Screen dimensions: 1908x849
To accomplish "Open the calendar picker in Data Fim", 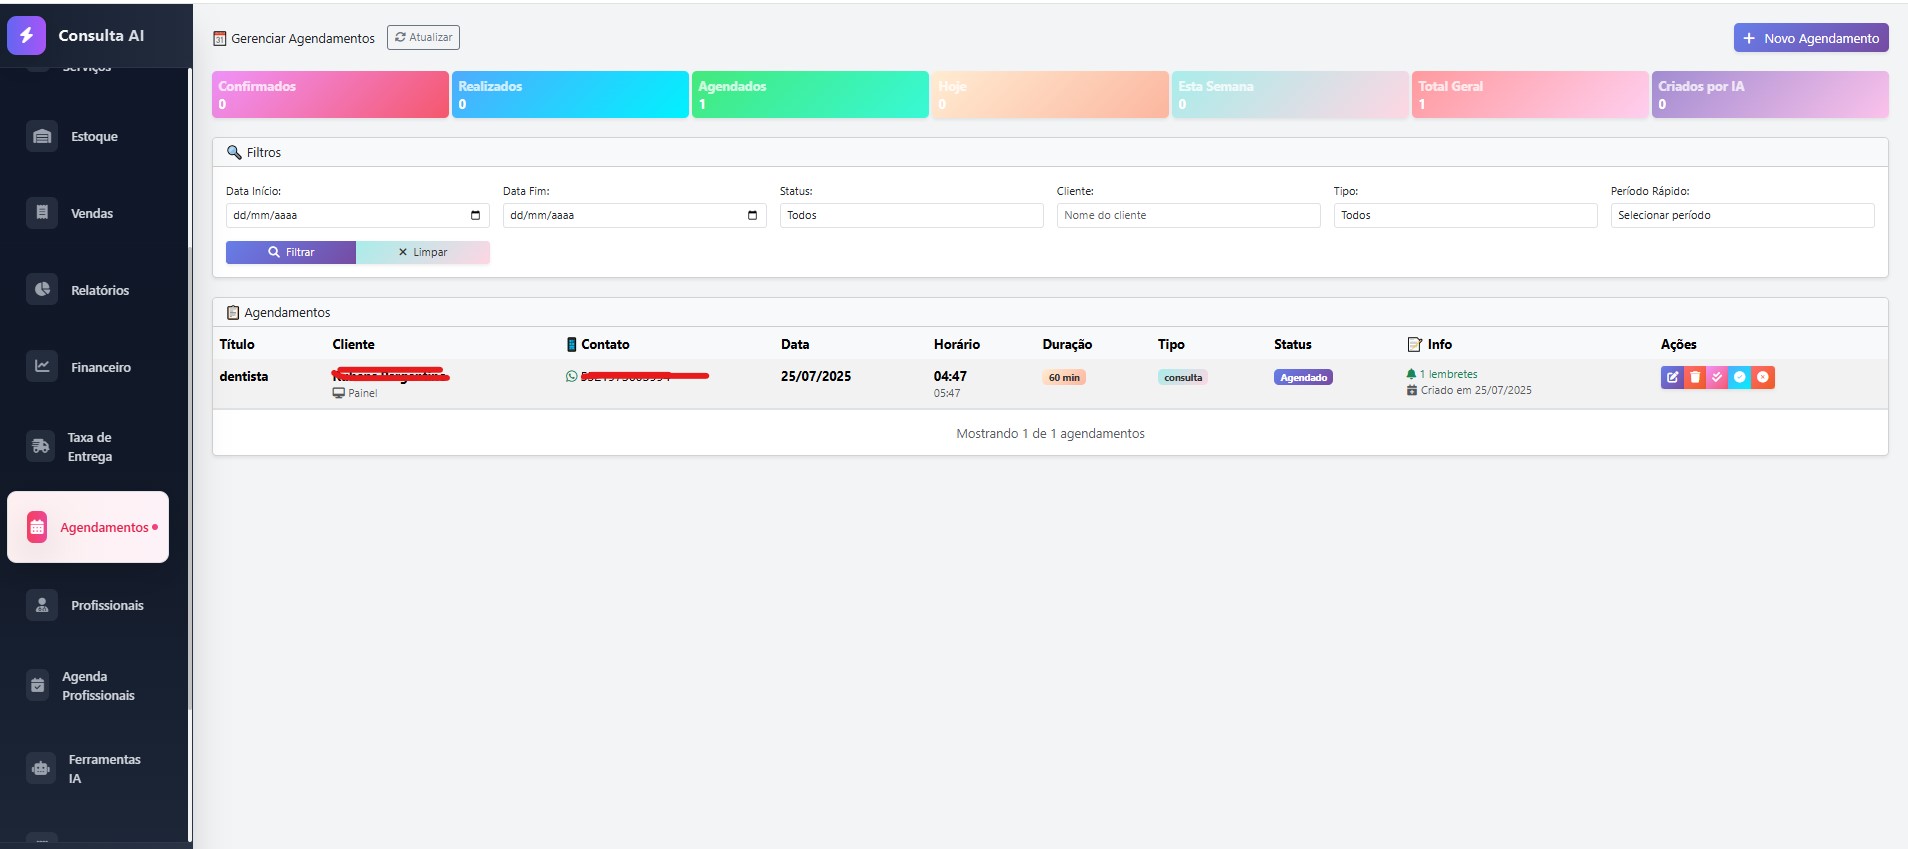I will [x=752, y=215].
